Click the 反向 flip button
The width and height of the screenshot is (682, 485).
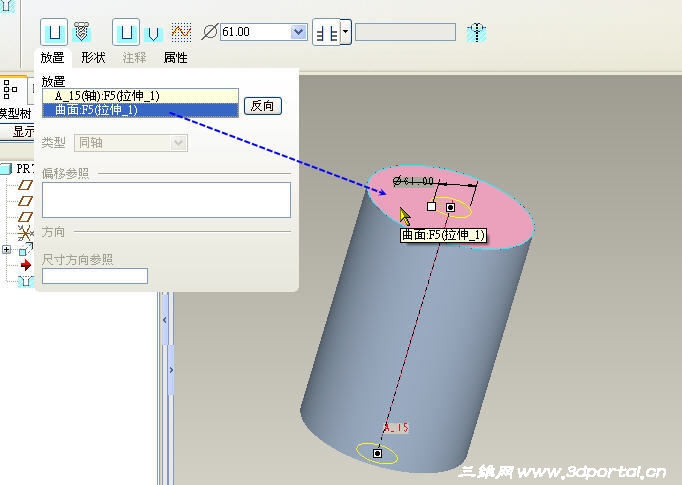pyautogui.click(x=263, y=106)
